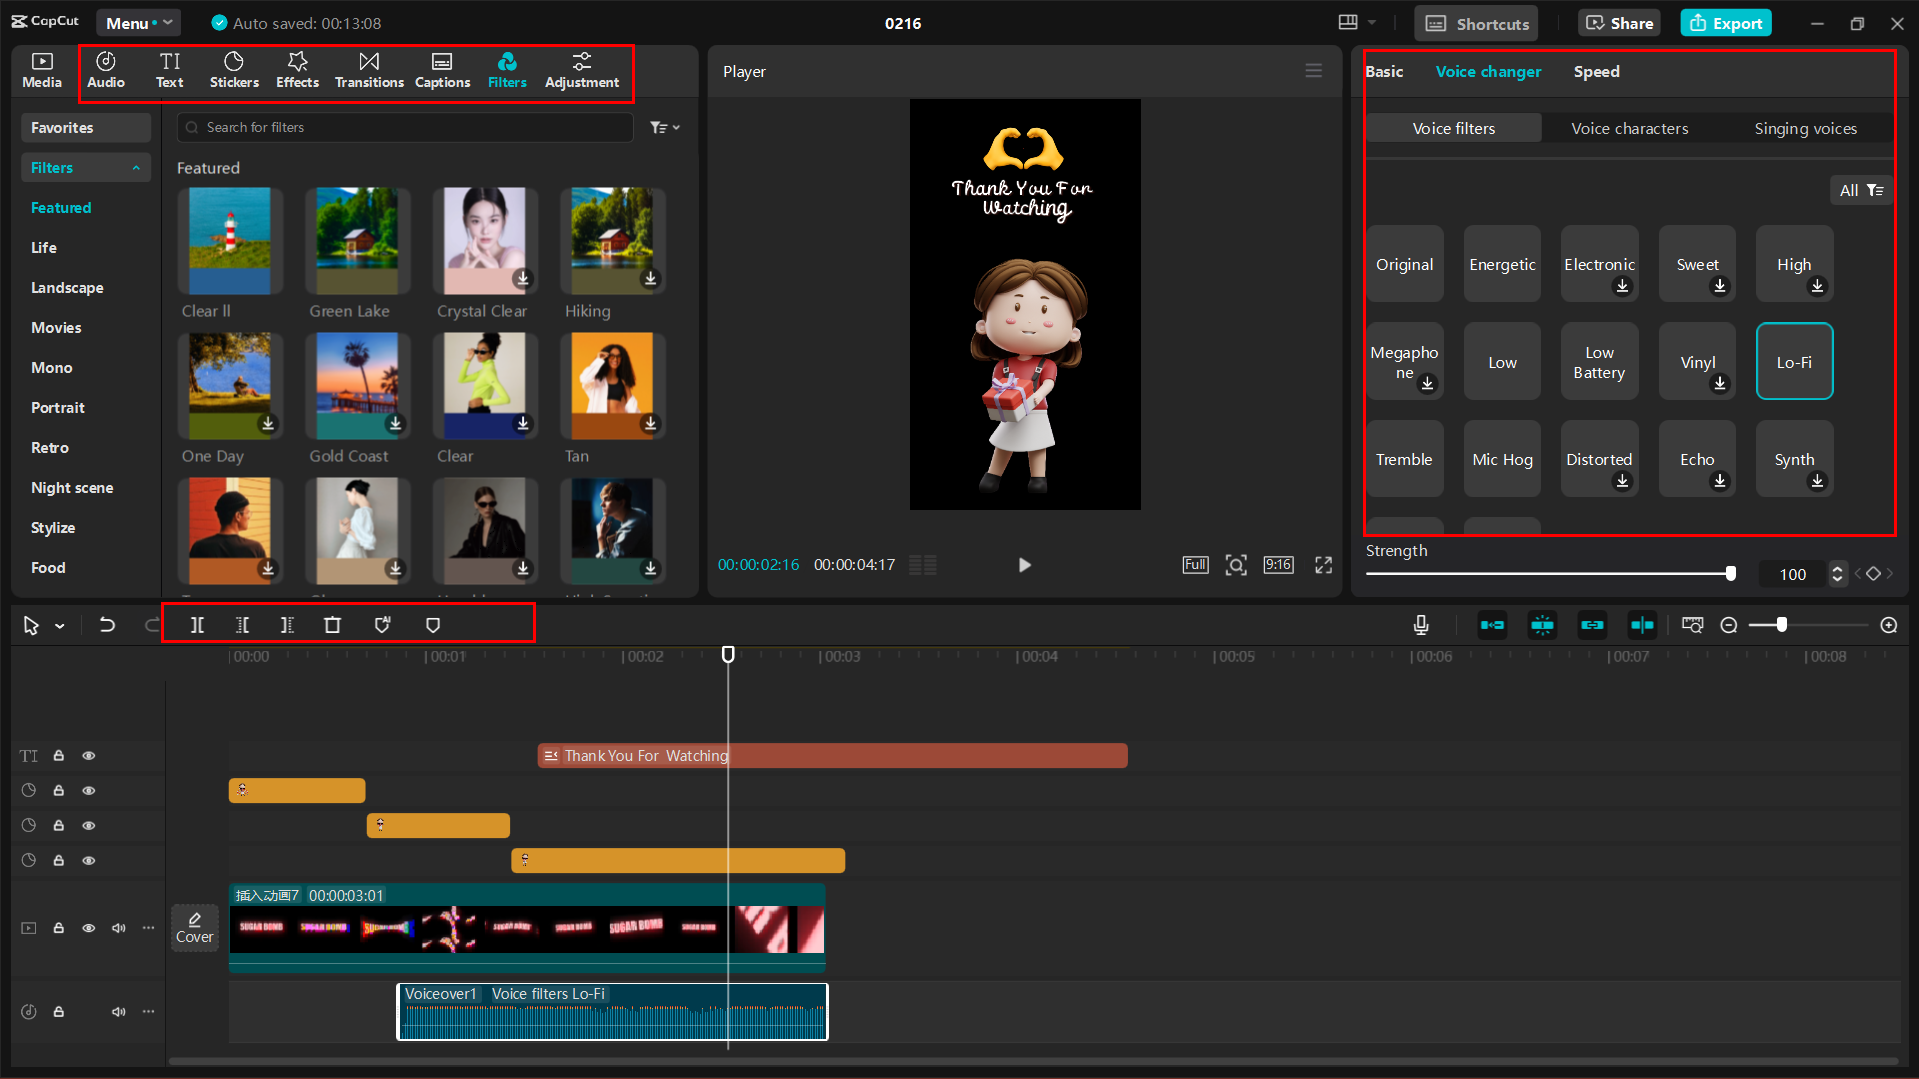Click the Delete clip trash icon
The height and width of the screenshot is (1079, 1919).
[332, 625]
